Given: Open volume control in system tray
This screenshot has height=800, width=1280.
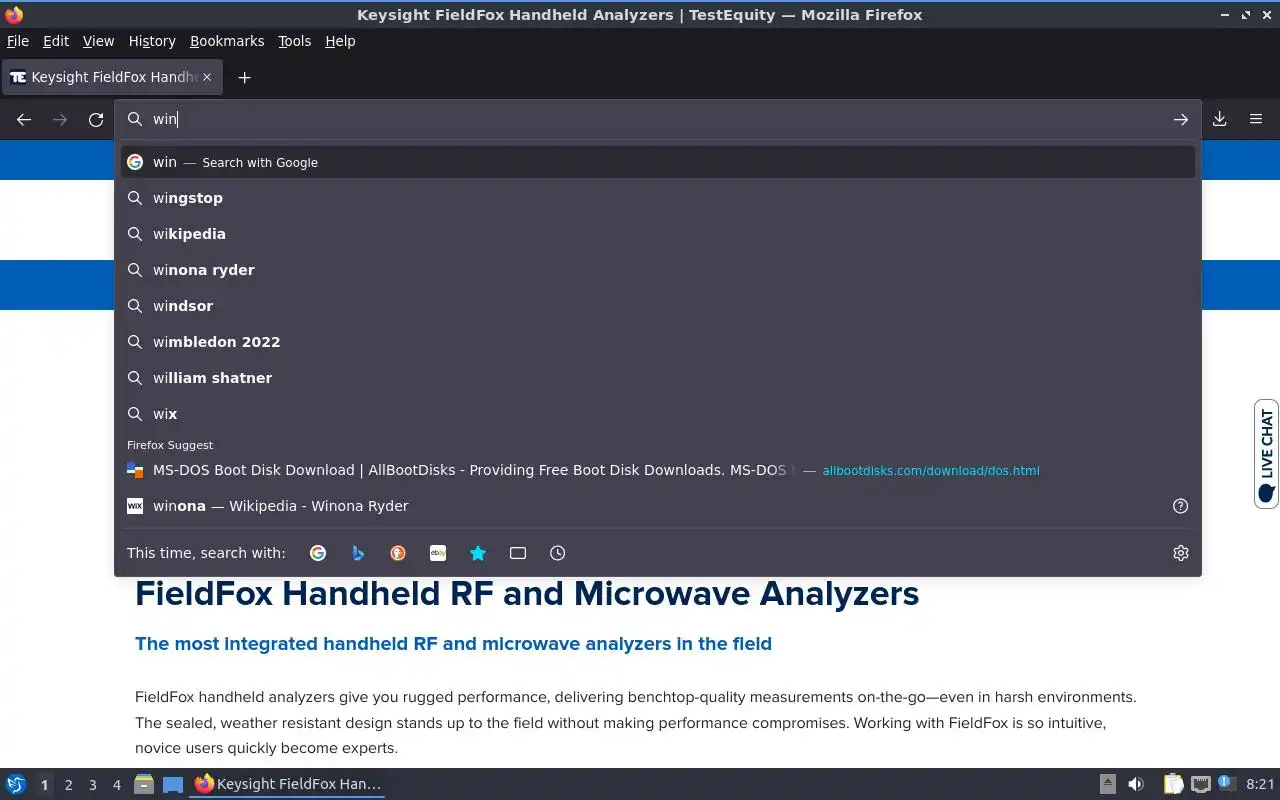Looking at the screenshot, I should (1136, 784).
